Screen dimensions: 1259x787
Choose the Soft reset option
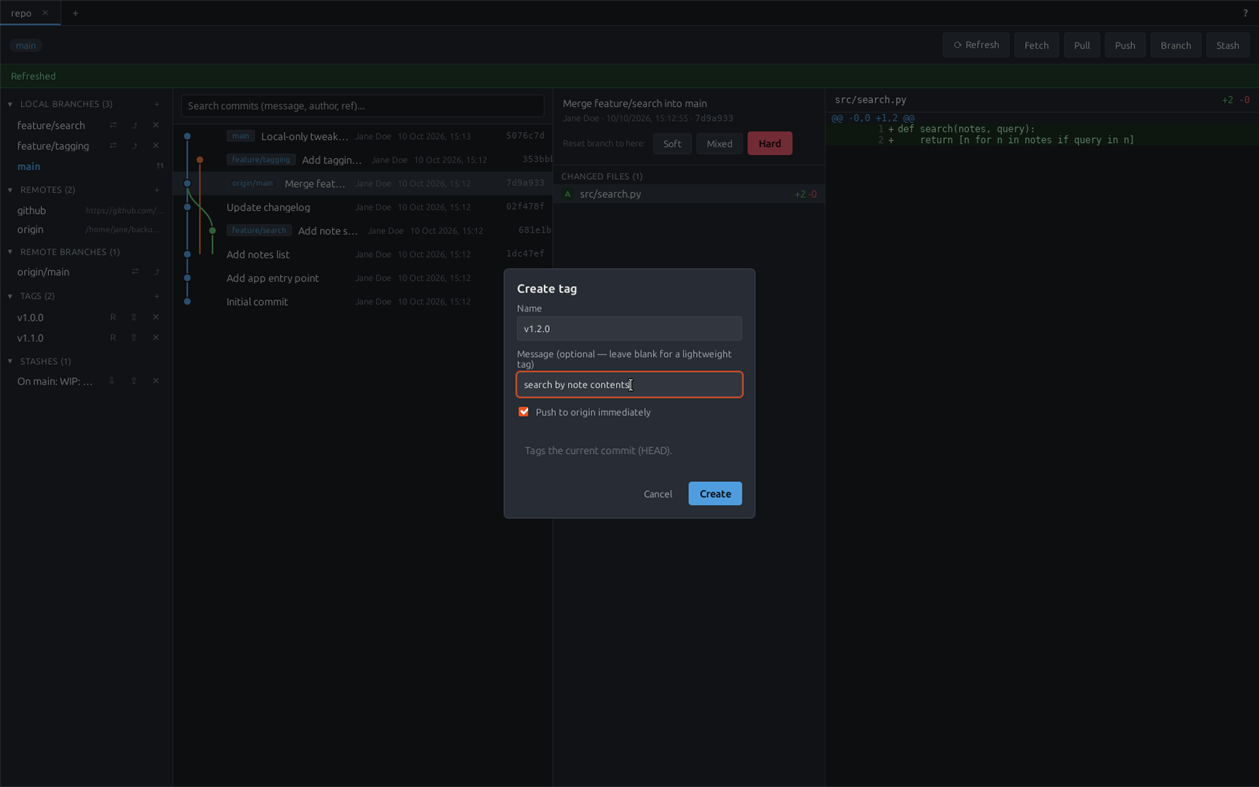(672, 144)
